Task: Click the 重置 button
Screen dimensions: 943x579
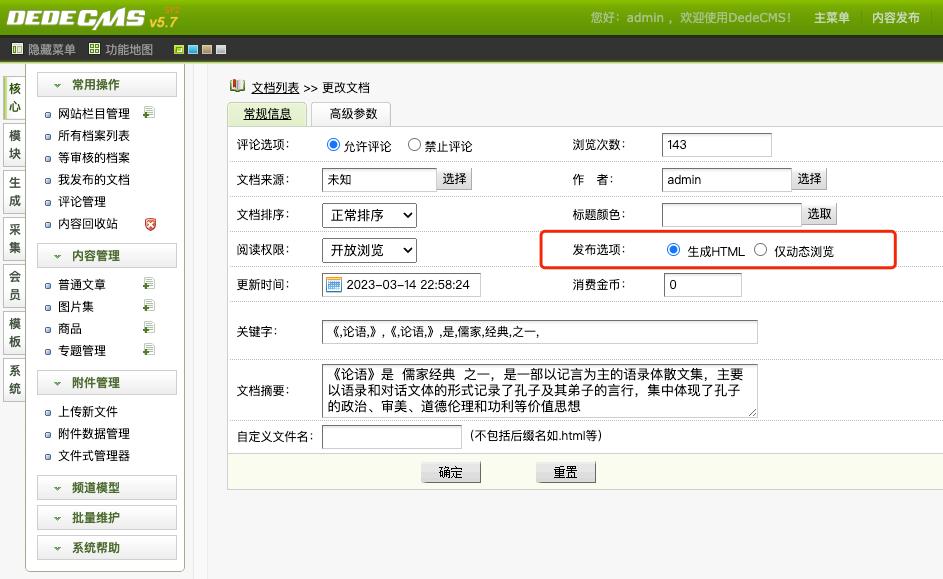Action: tap(565, 472)
